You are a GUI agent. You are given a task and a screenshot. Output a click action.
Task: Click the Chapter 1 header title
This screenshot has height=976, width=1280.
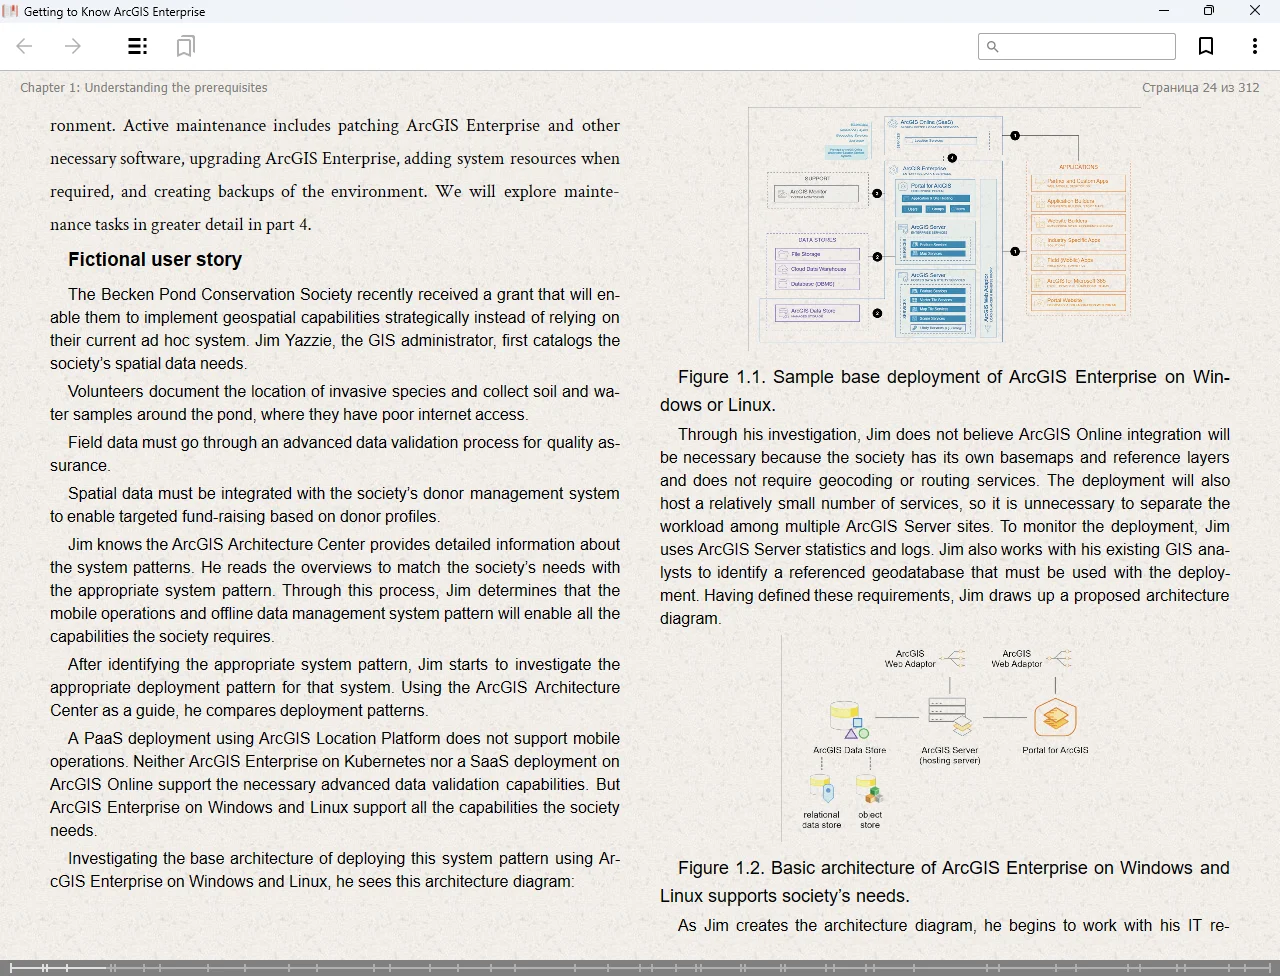(144, 88)
